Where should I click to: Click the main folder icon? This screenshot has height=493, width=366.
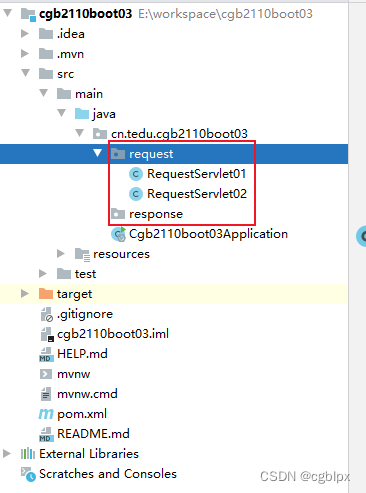(64, 94)
